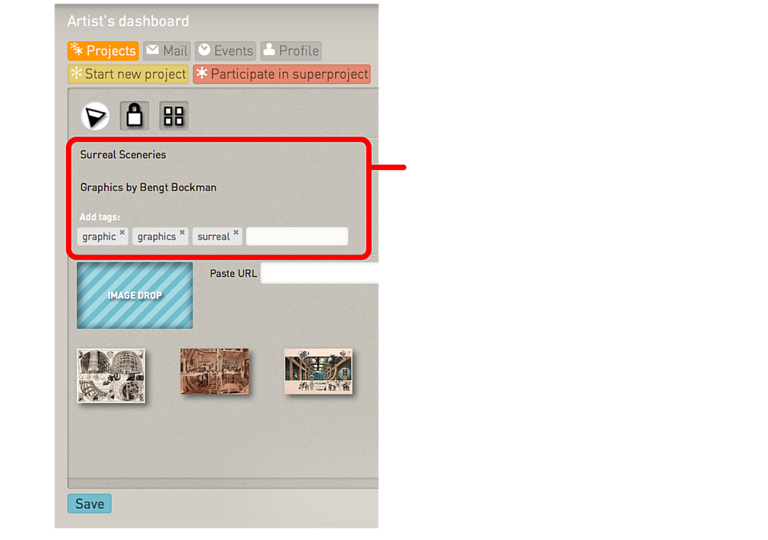Save the project with the Save button
This screenshot has width=768, height=540.
[89, 504]
